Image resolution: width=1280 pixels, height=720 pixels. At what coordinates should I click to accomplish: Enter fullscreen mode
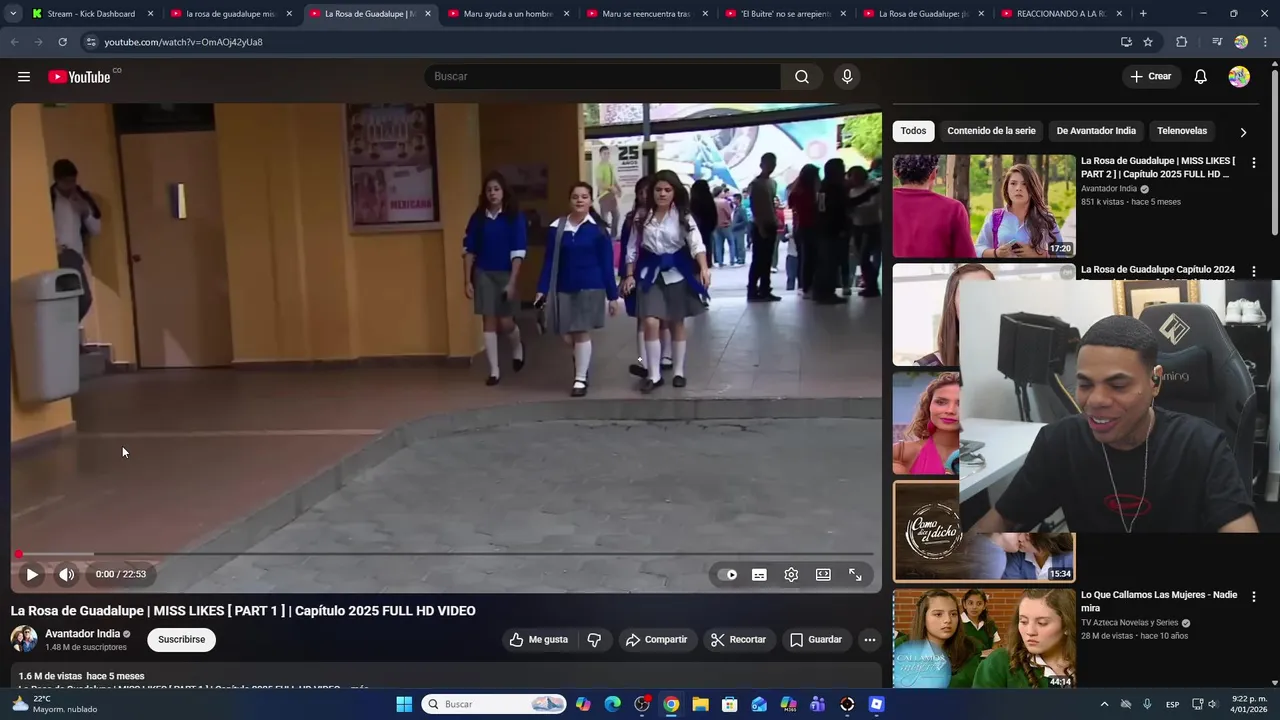(855, 575)
